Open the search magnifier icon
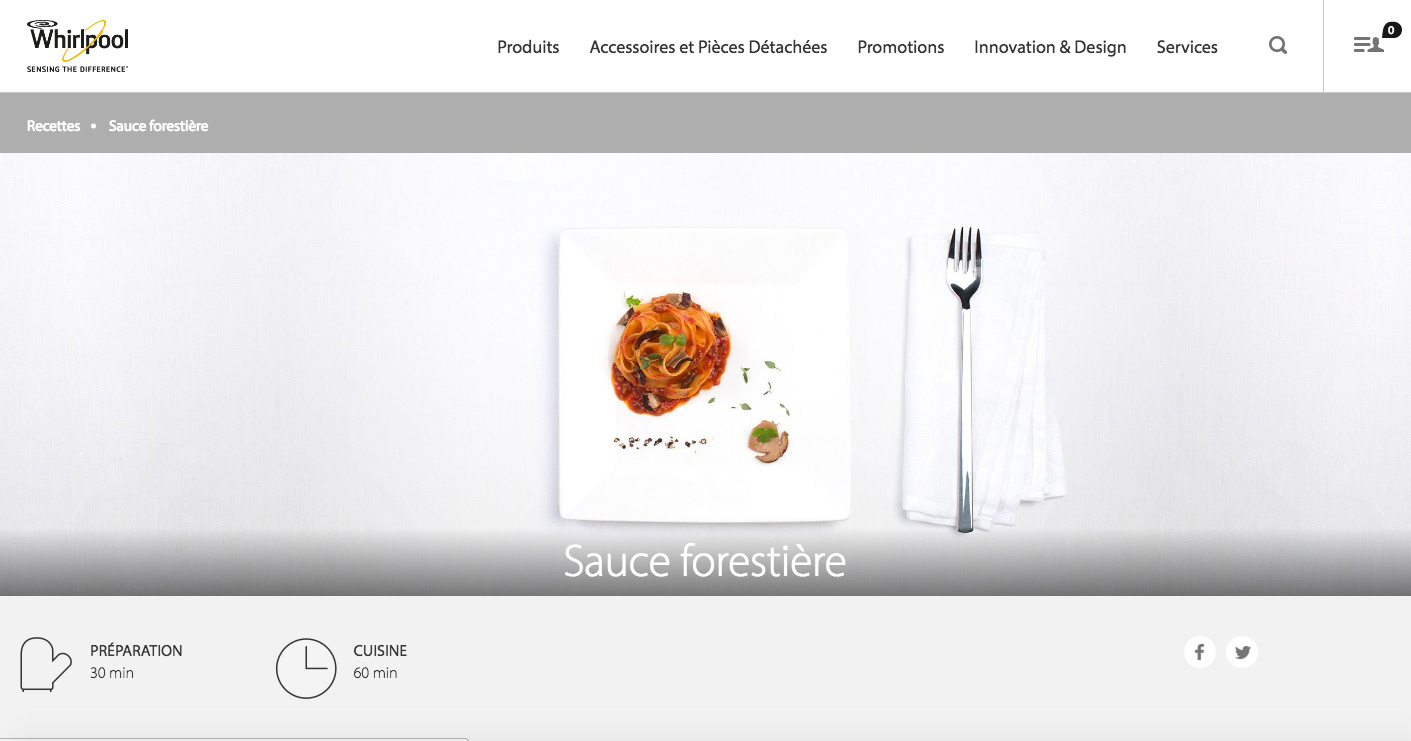 point(1278,45)
